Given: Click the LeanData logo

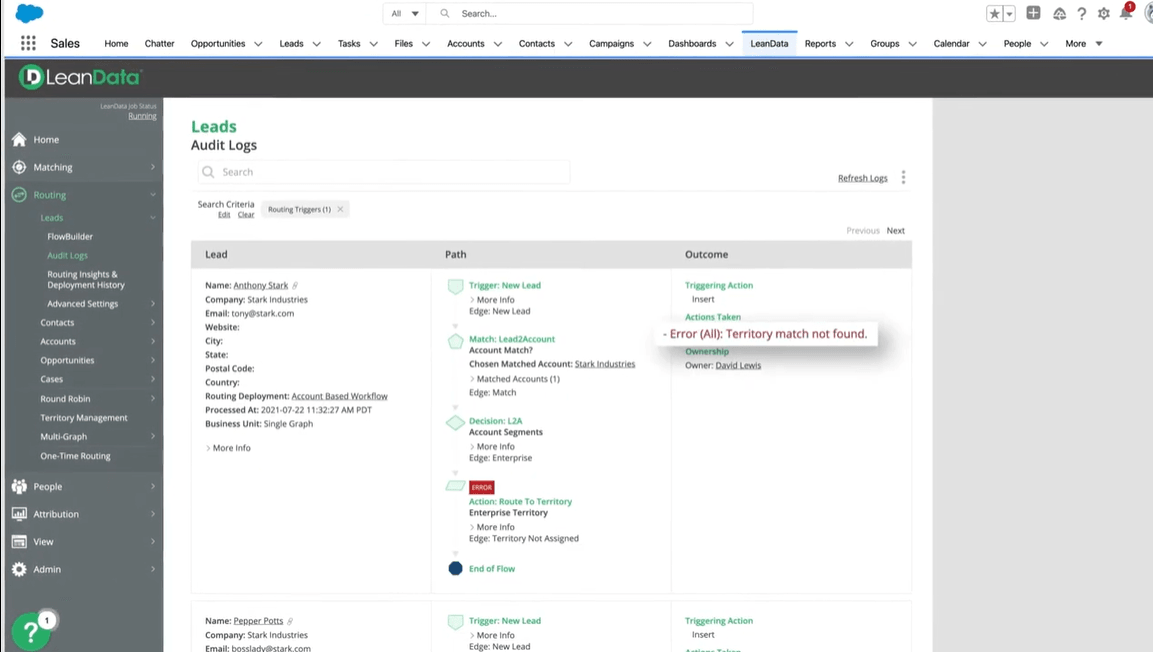Looking at the screenshot, I should tap(80, 77).
